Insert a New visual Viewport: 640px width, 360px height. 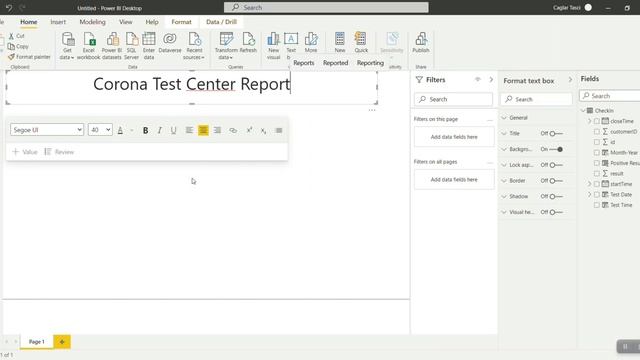[273, 46]
